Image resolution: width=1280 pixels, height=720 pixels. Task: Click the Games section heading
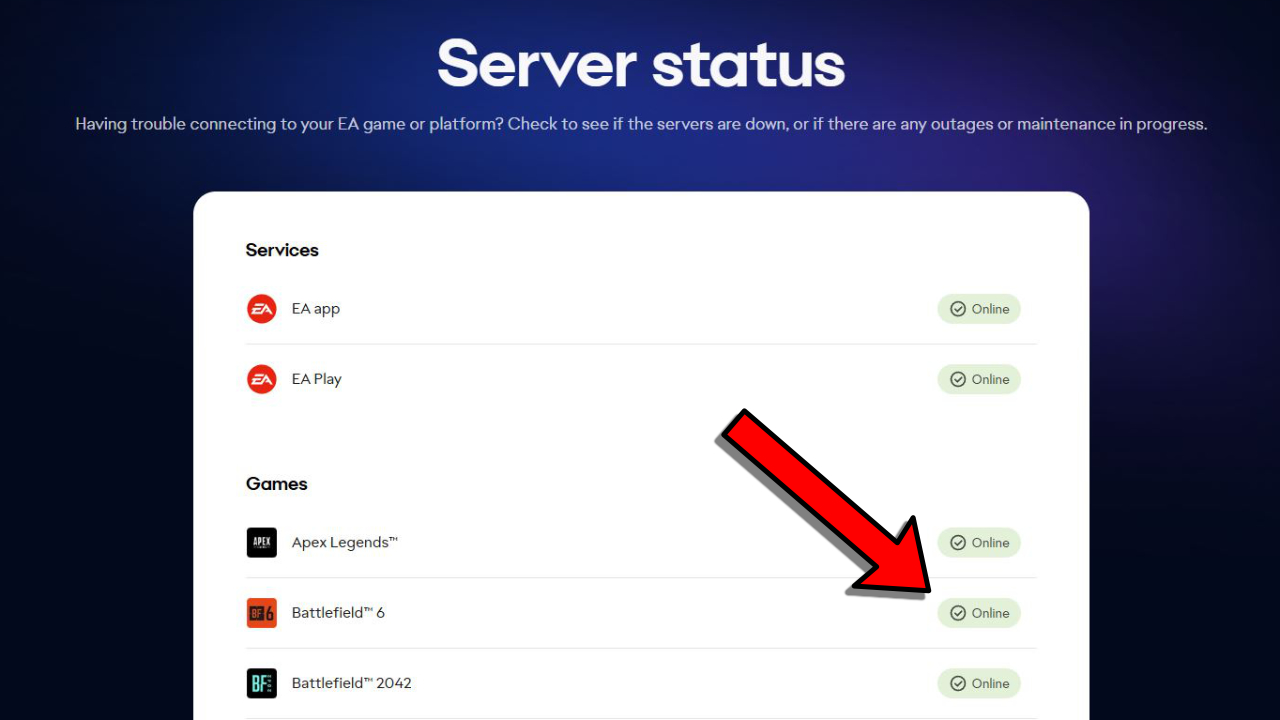277,484
